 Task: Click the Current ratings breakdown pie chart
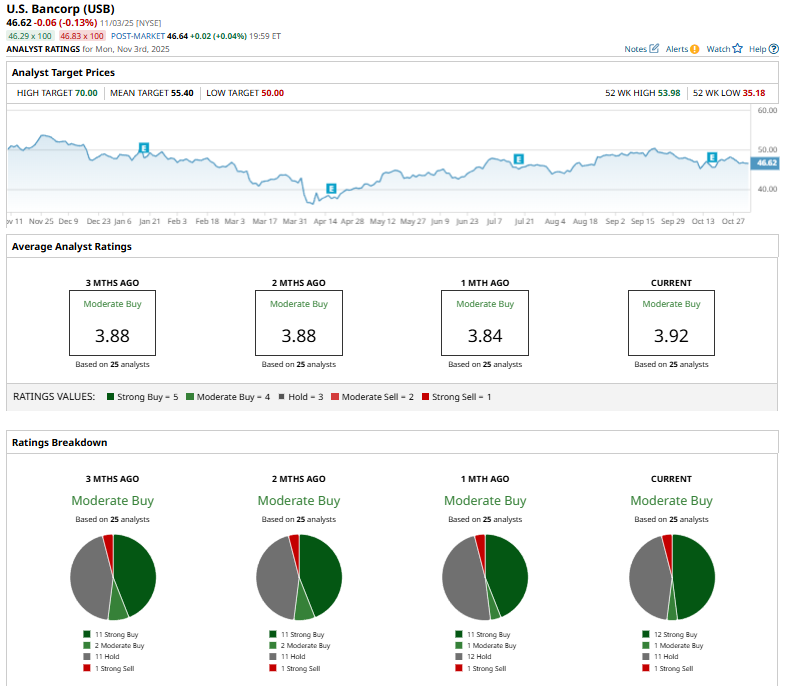tap(671, 577)
